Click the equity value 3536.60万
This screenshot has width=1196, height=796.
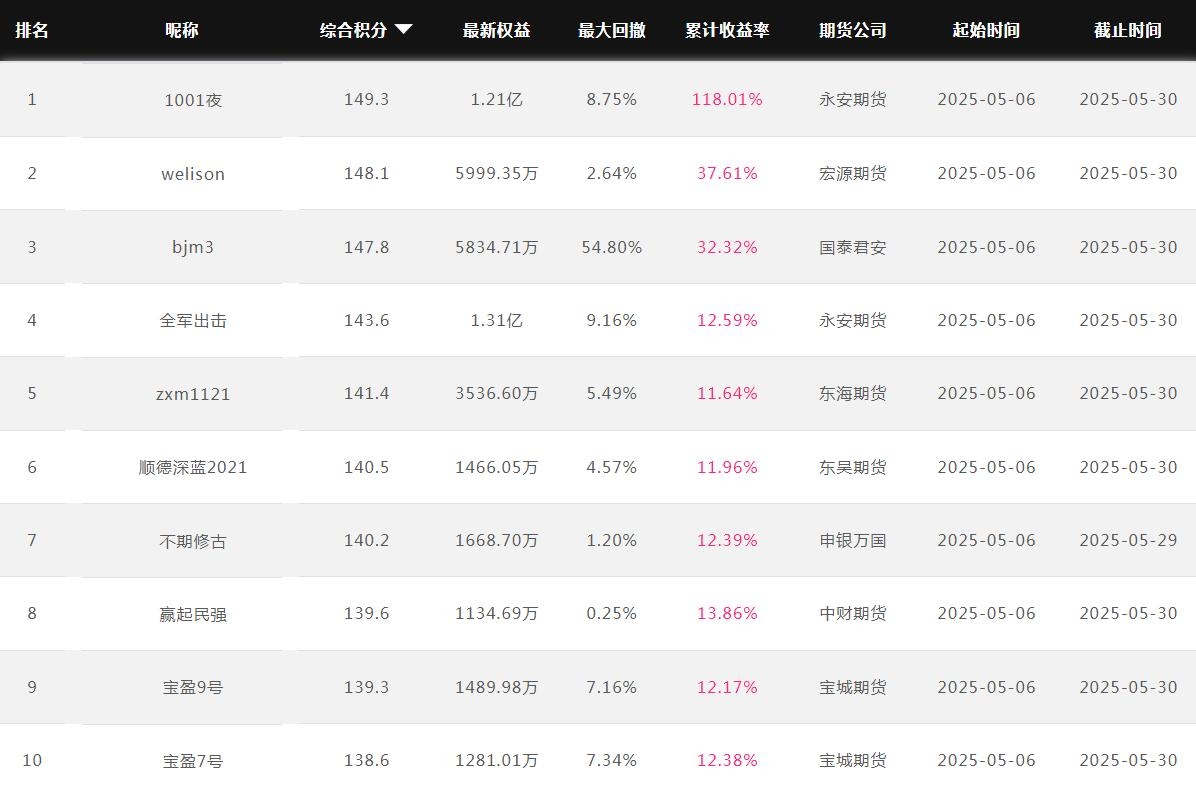click(497, 393)
